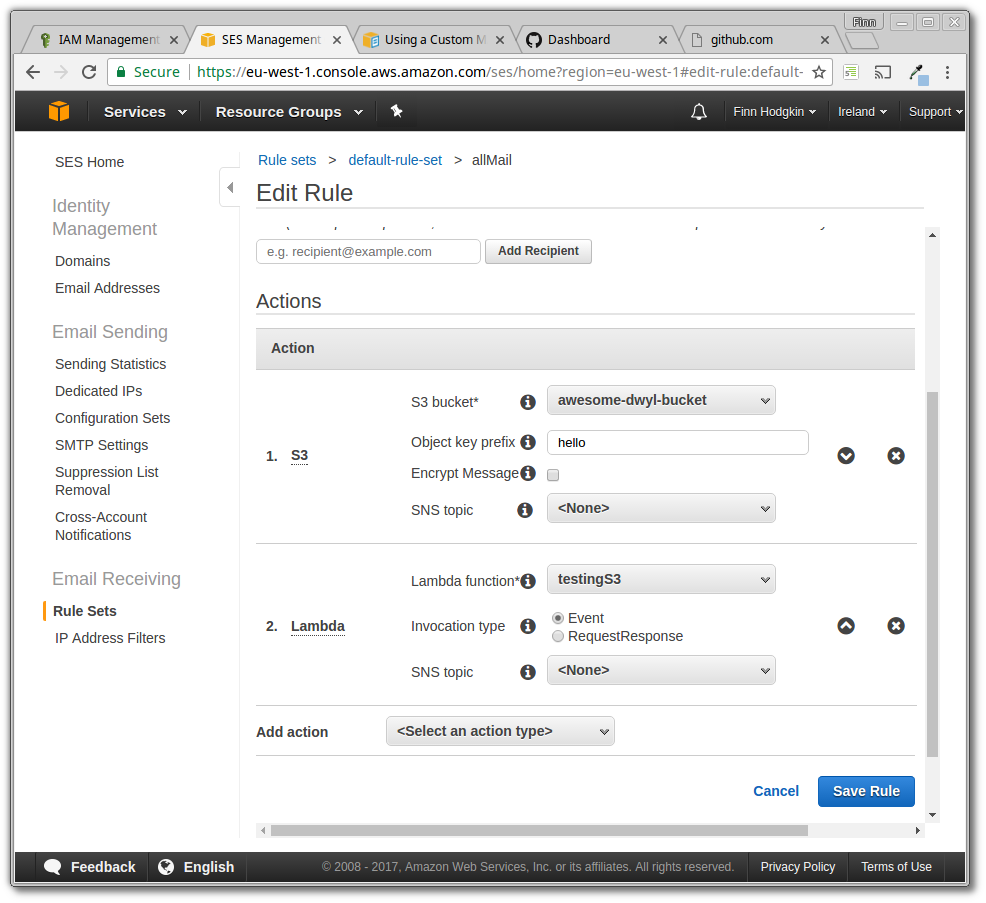Click the AWS logo cube icon
Viewport: 986px width, 903px height.
click(59, 111)
